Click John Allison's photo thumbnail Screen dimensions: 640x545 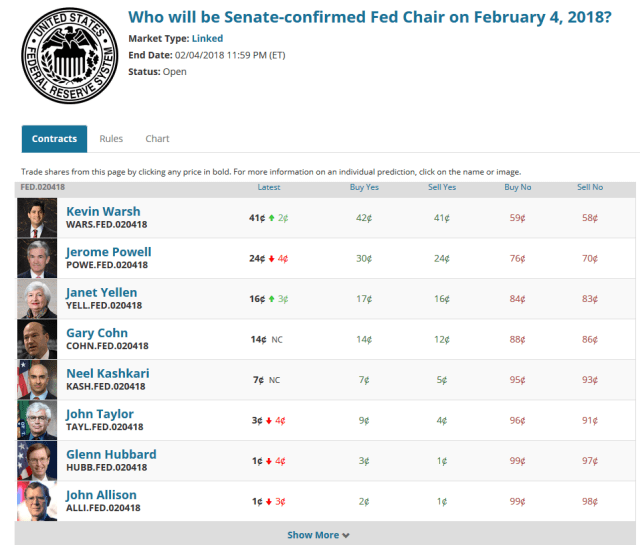coord(37,501)
